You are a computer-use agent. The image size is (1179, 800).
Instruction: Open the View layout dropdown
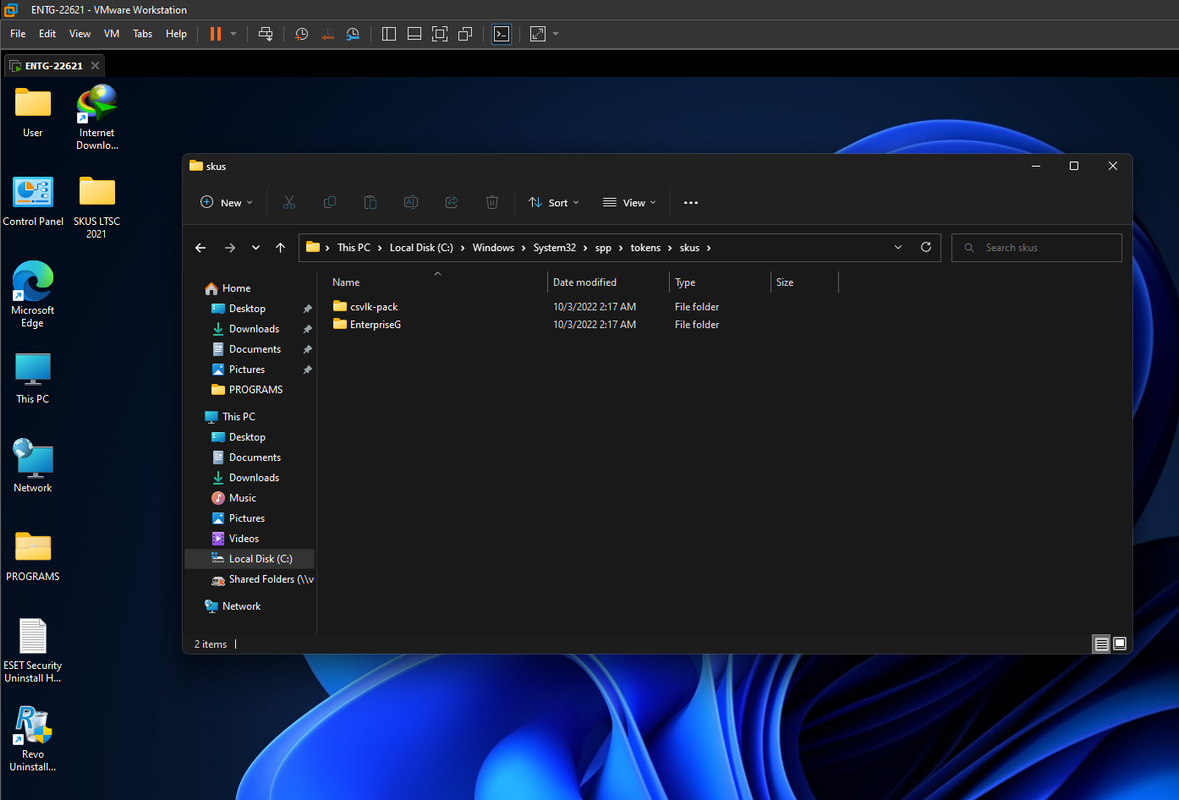629,202
